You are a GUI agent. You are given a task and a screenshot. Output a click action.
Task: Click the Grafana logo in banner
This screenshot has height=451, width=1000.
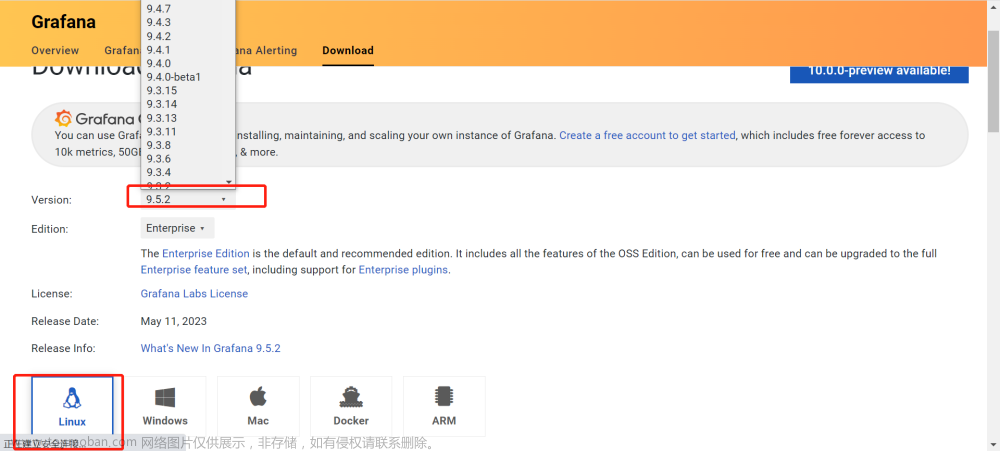[x=63, y=119]
